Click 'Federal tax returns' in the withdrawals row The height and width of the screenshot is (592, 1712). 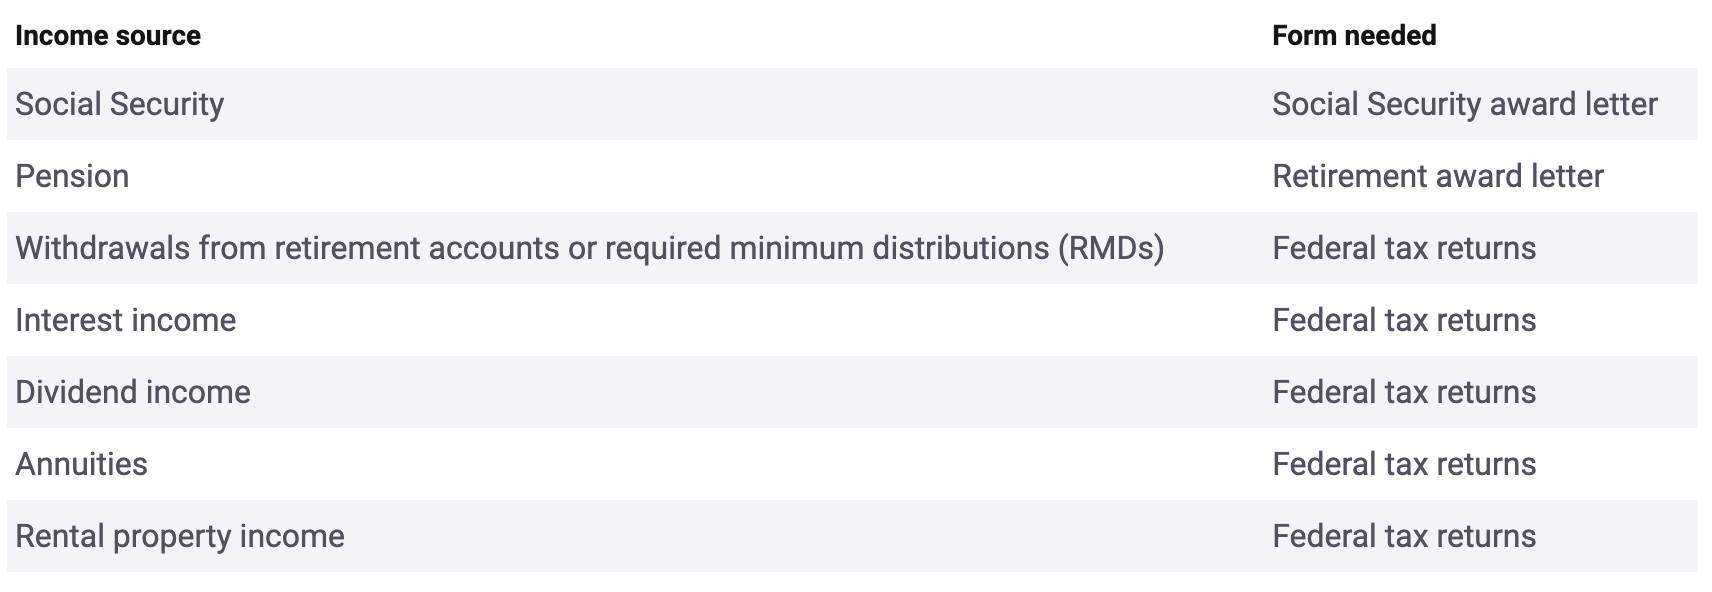(1403, 248)
